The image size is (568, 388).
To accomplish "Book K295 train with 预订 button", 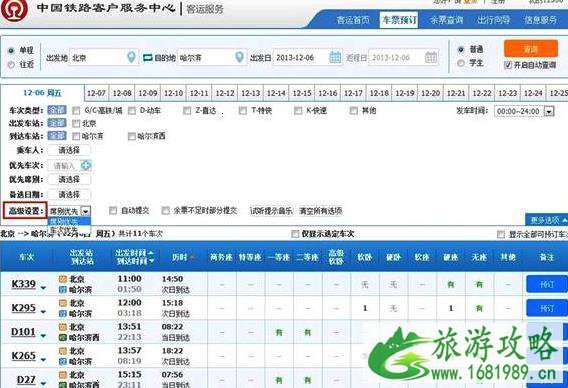I will (547, 308).
